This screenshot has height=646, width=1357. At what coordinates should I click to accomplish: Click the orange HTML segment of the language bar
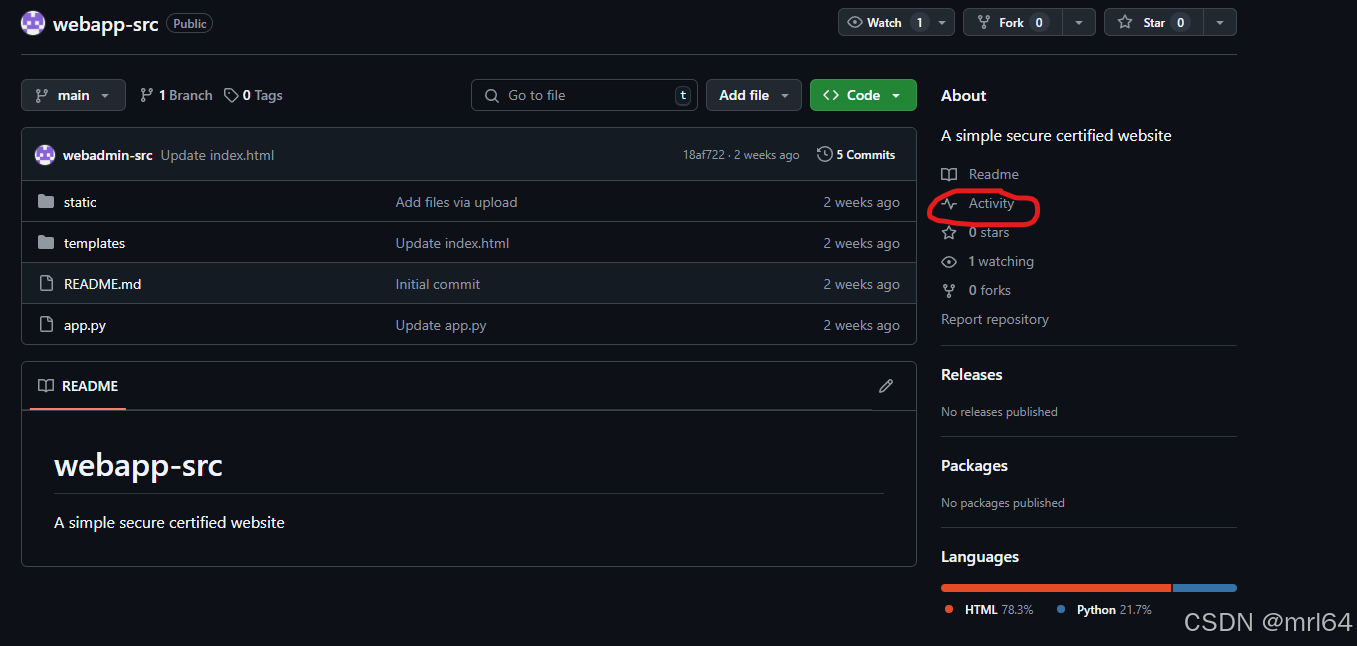click(x=1056, y=588)
